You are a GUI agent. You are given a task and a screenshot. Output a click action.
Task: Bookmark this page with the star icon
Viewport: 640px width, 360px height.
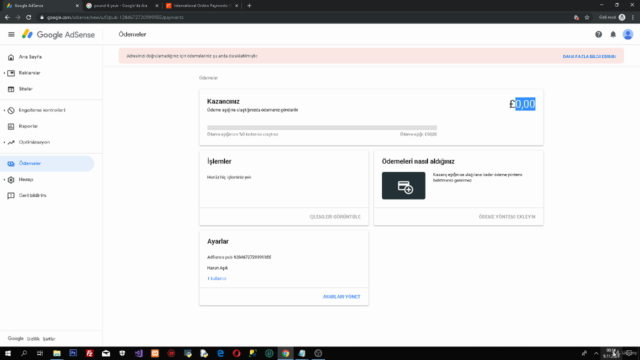[x=587, y=18]
